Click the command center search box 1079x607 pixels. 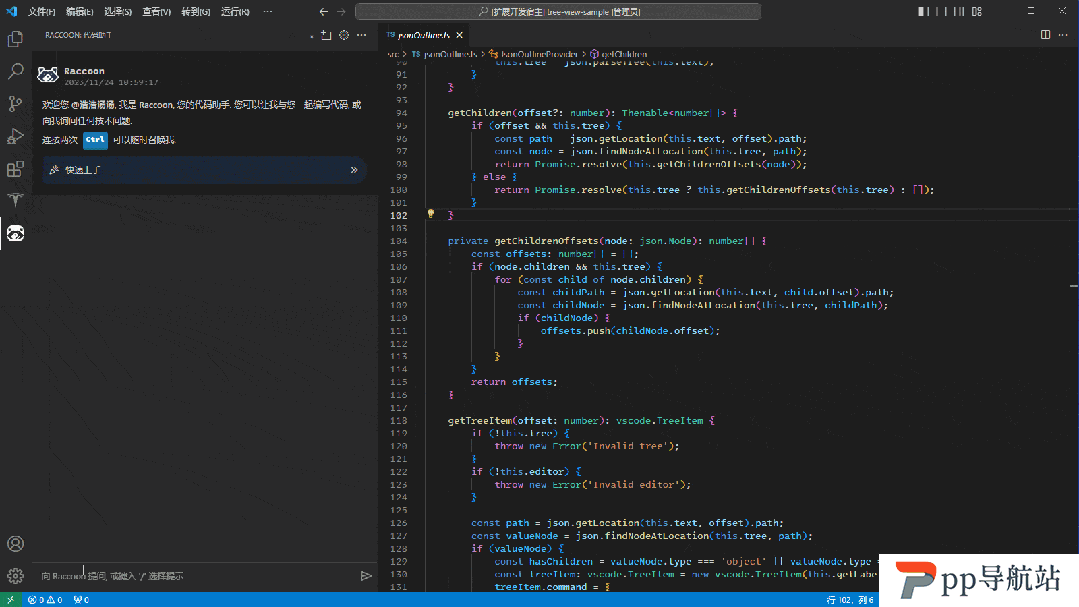pos(558,12)
